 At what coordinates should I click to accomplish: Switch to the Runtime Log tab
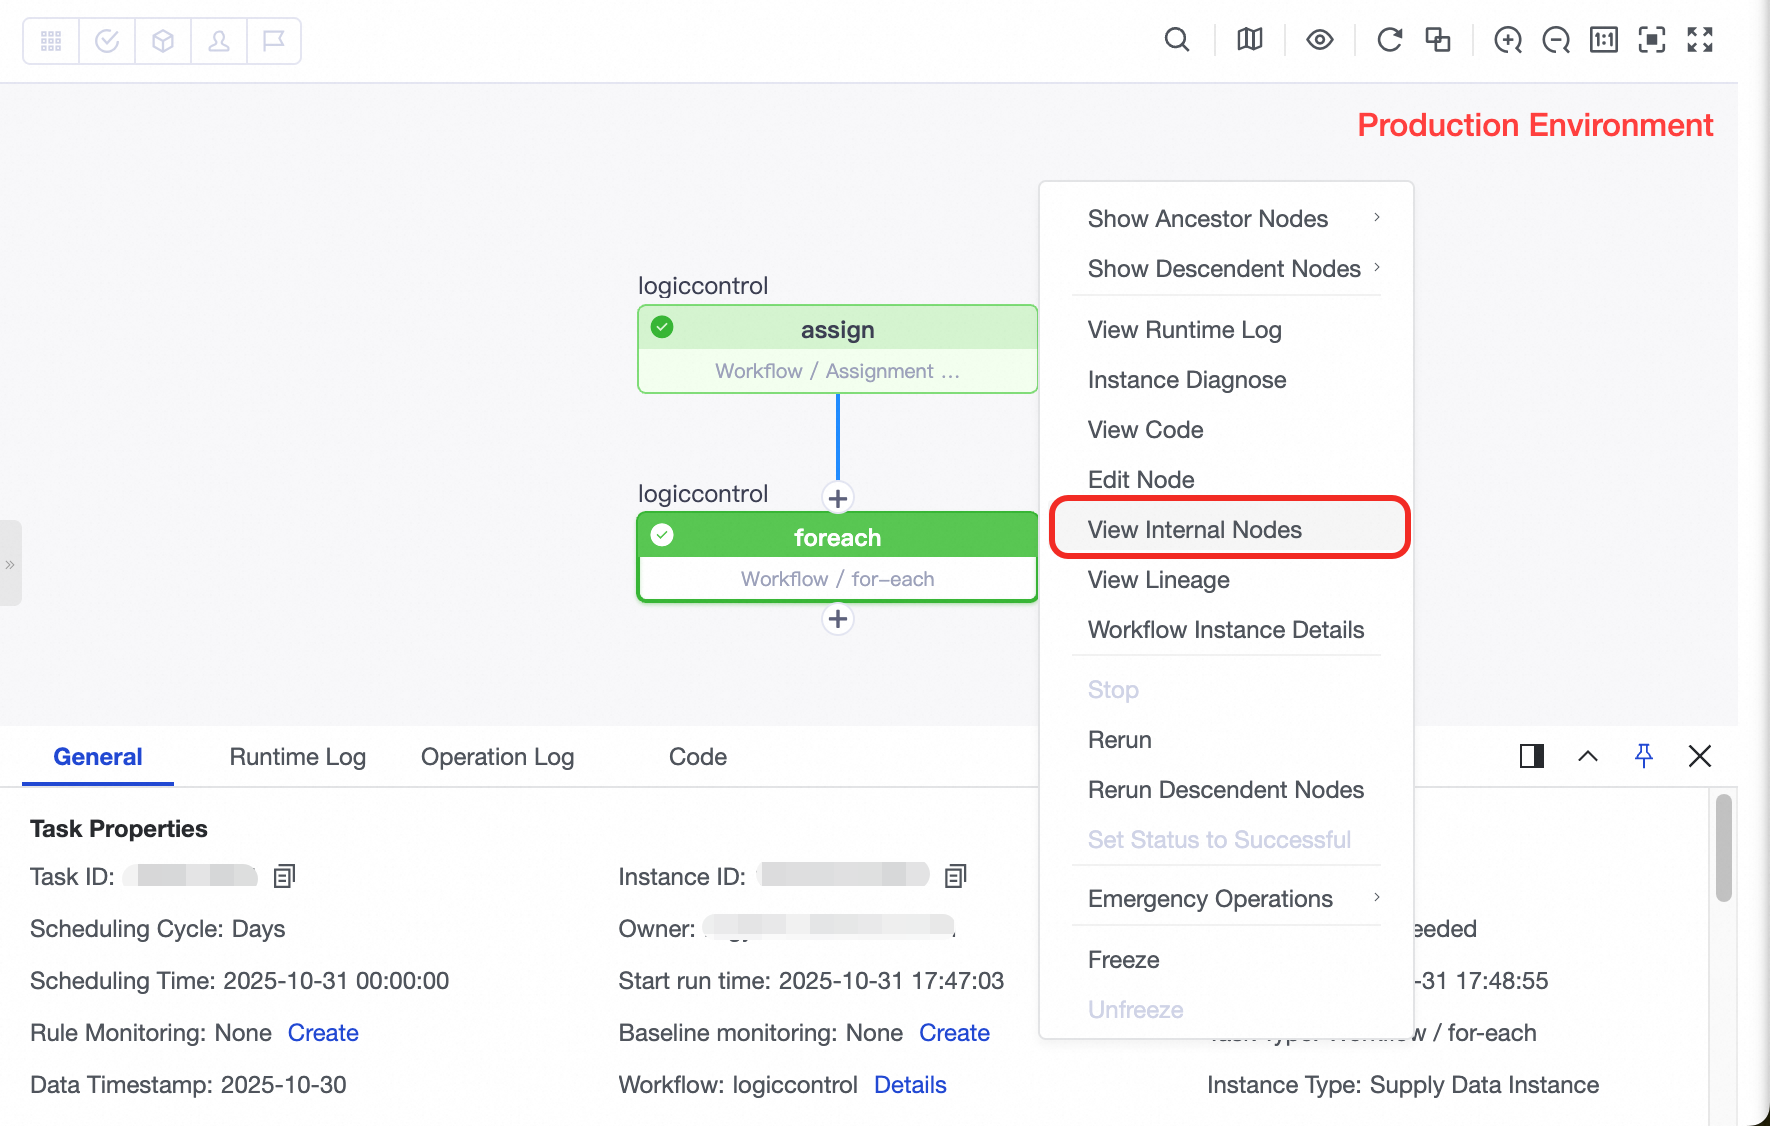pos(297,757)
